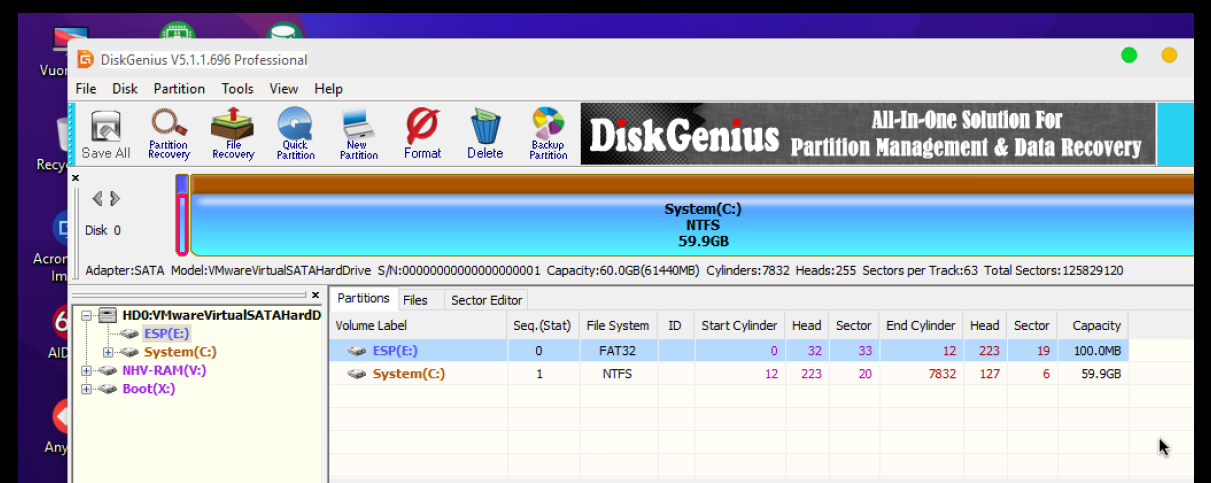Expand the System(C:) node in the tree
1211x483 pixels.
pos(108,352)
